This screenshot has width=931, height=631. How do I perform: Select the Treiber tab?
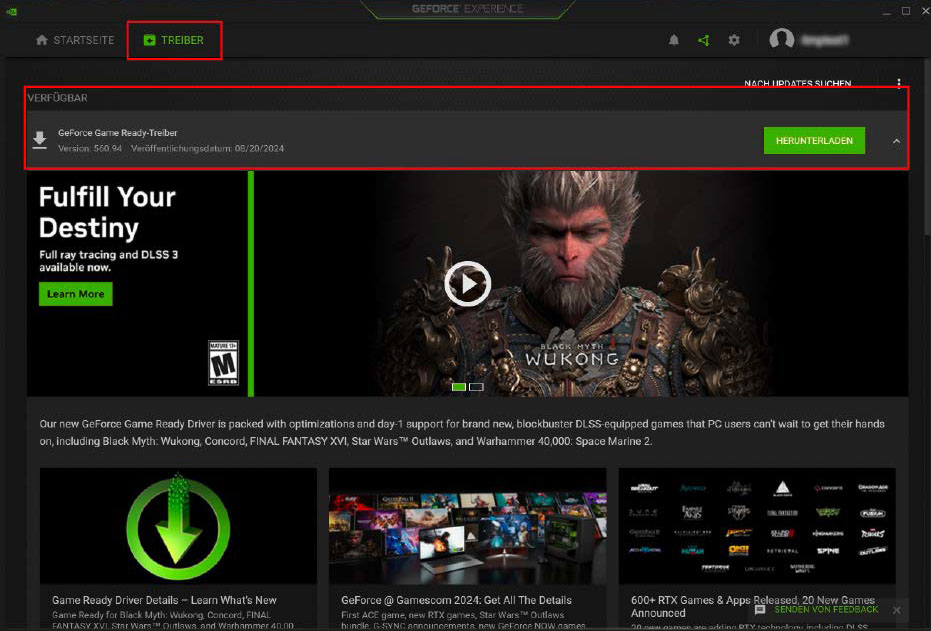(x=174, y=40)
